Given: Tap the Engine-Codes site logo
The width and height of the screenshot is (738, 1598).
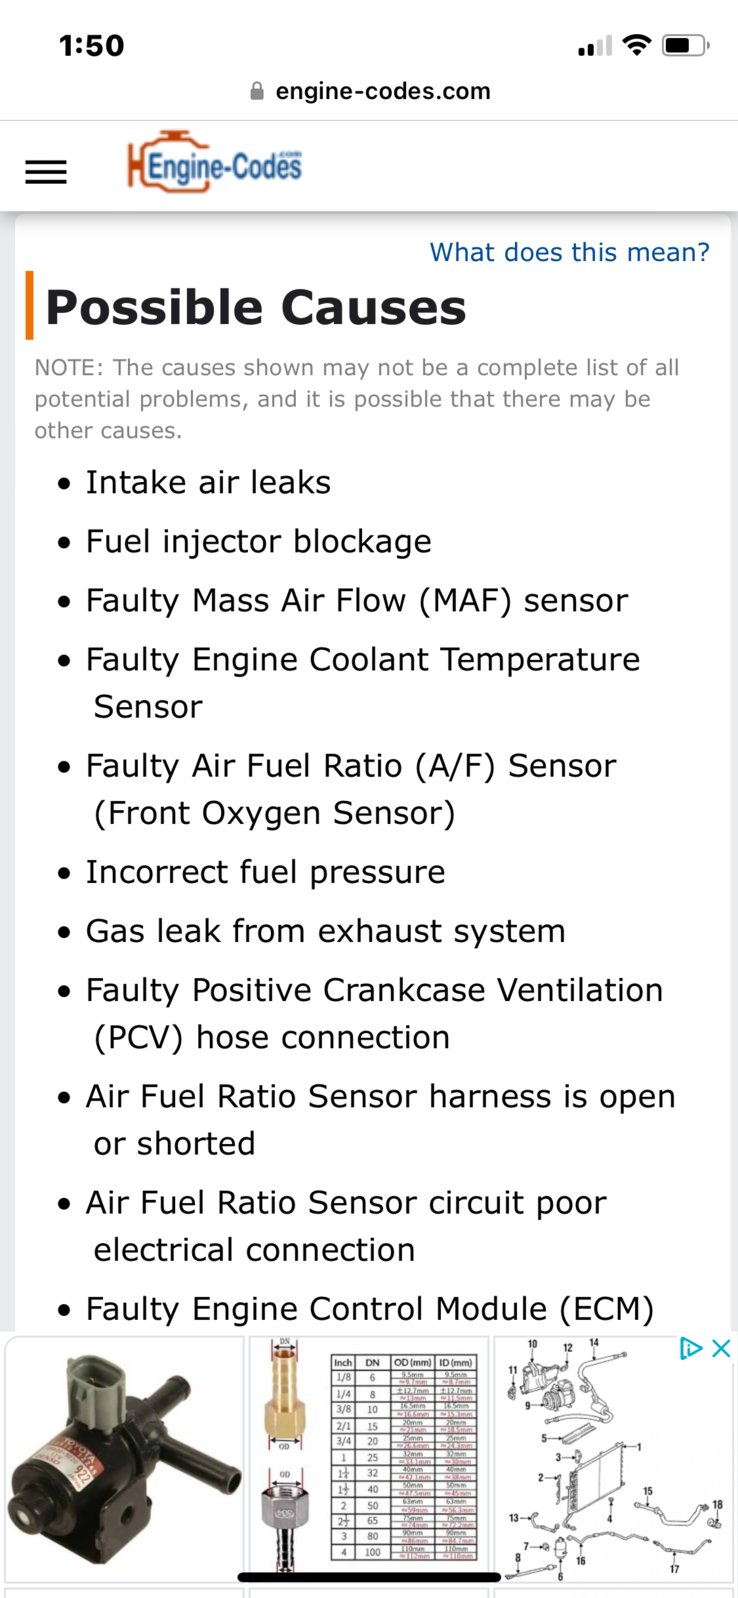Looking at the screenshot, I should (214, 162).
